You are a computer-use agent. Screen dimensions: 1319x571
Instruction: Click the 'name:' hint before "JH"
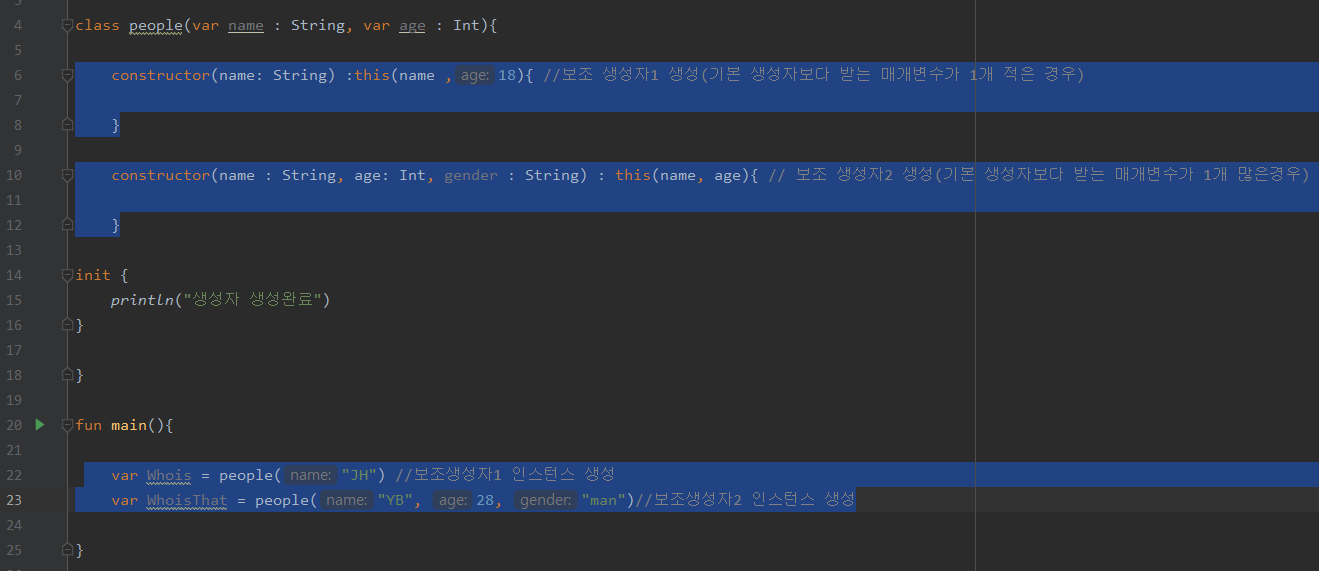click(x=310, y=475)
